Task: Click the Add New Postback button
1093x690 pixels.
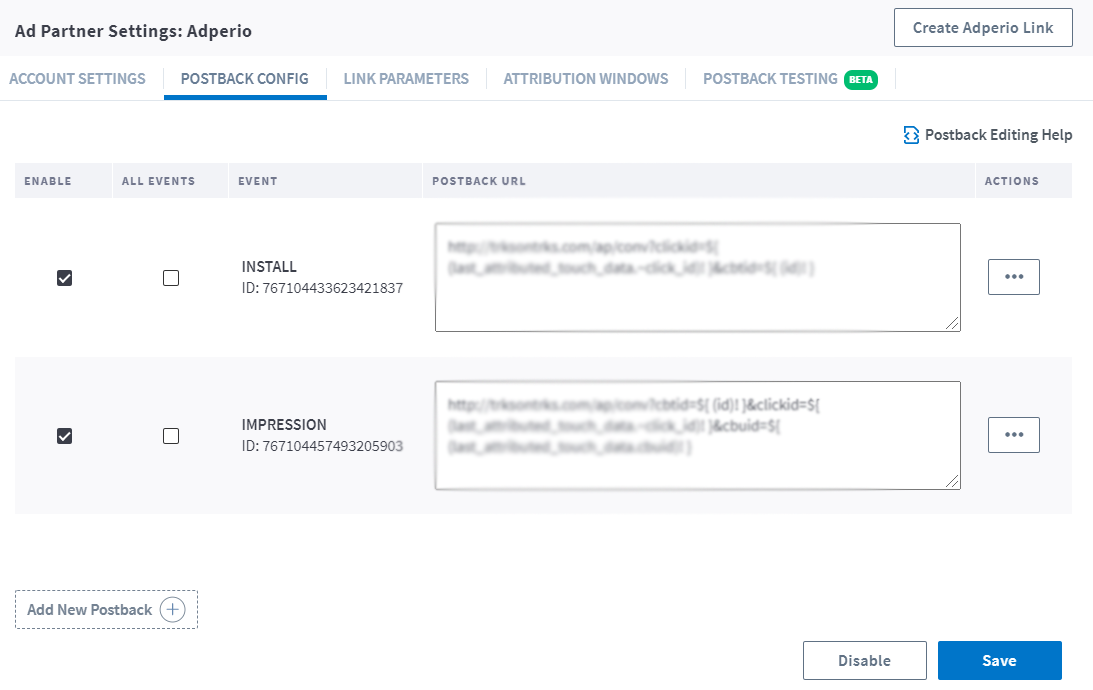Action: click(106, 610)
